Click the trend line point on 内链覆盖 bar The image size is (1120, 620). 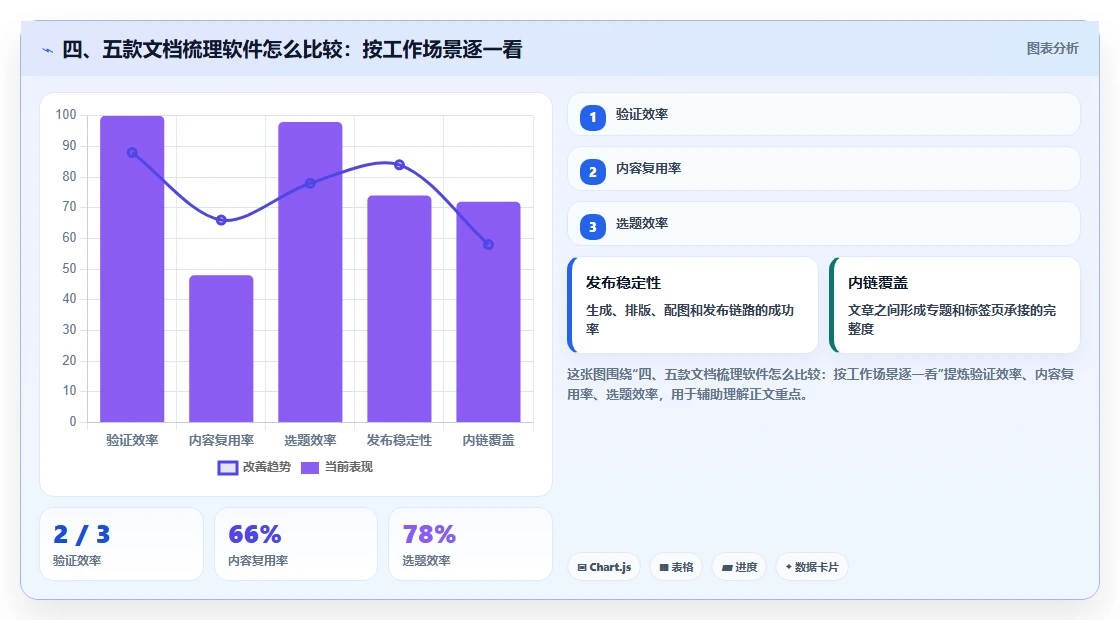tap(489, 244)
